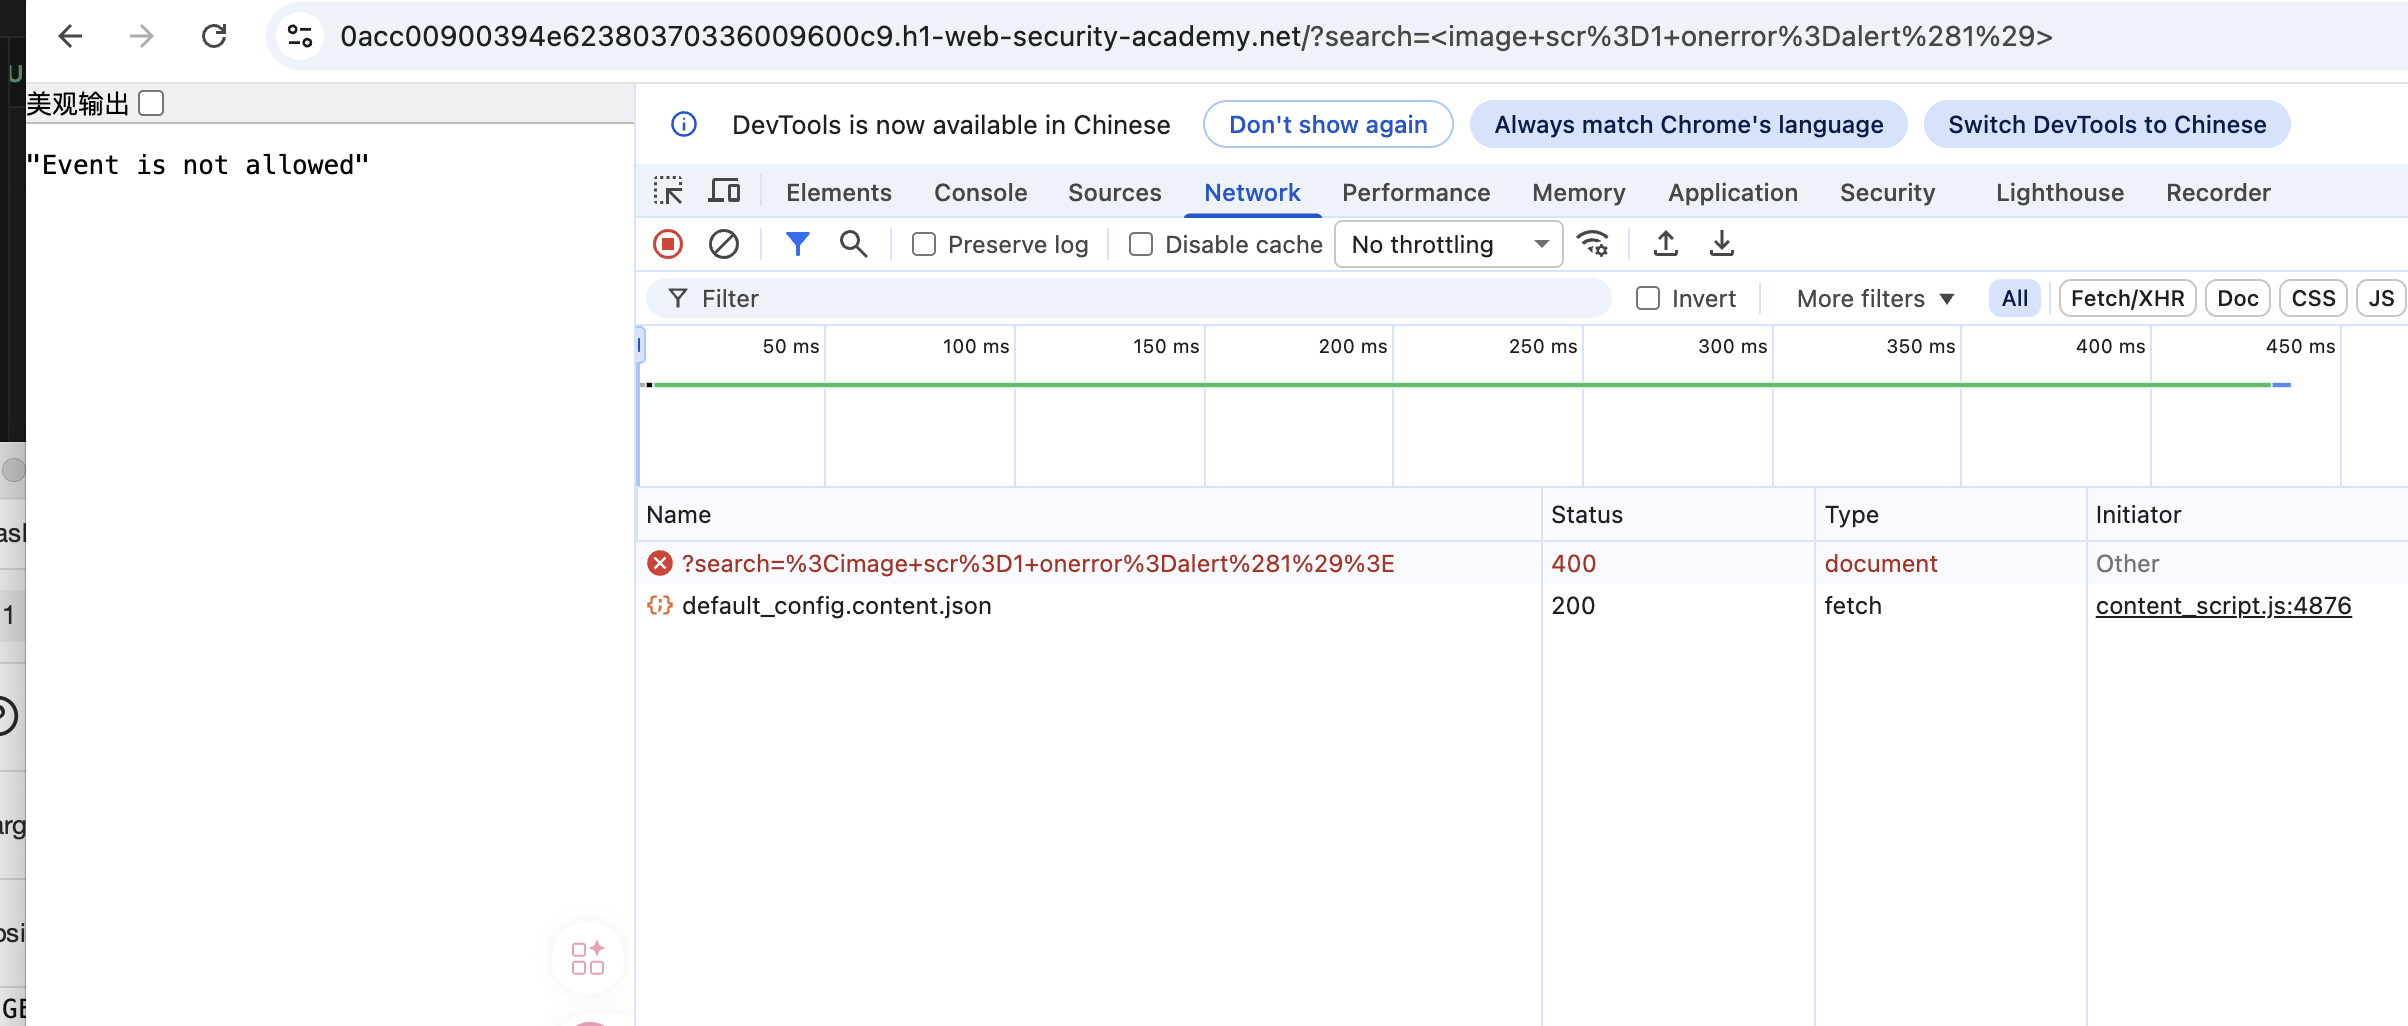Click the browser address bar URL
The image size is (2408, 1026).
pyautogui.click(x=1196, y=36)
